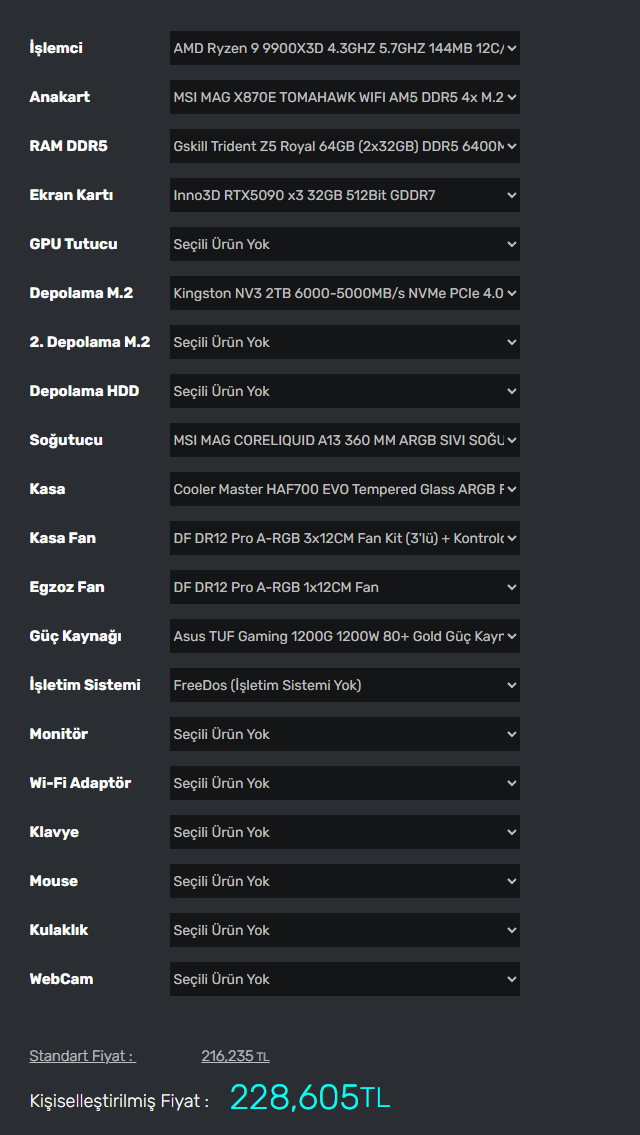
Task: Open the GPU Tutucu dropdown
Action: point(344,244)
